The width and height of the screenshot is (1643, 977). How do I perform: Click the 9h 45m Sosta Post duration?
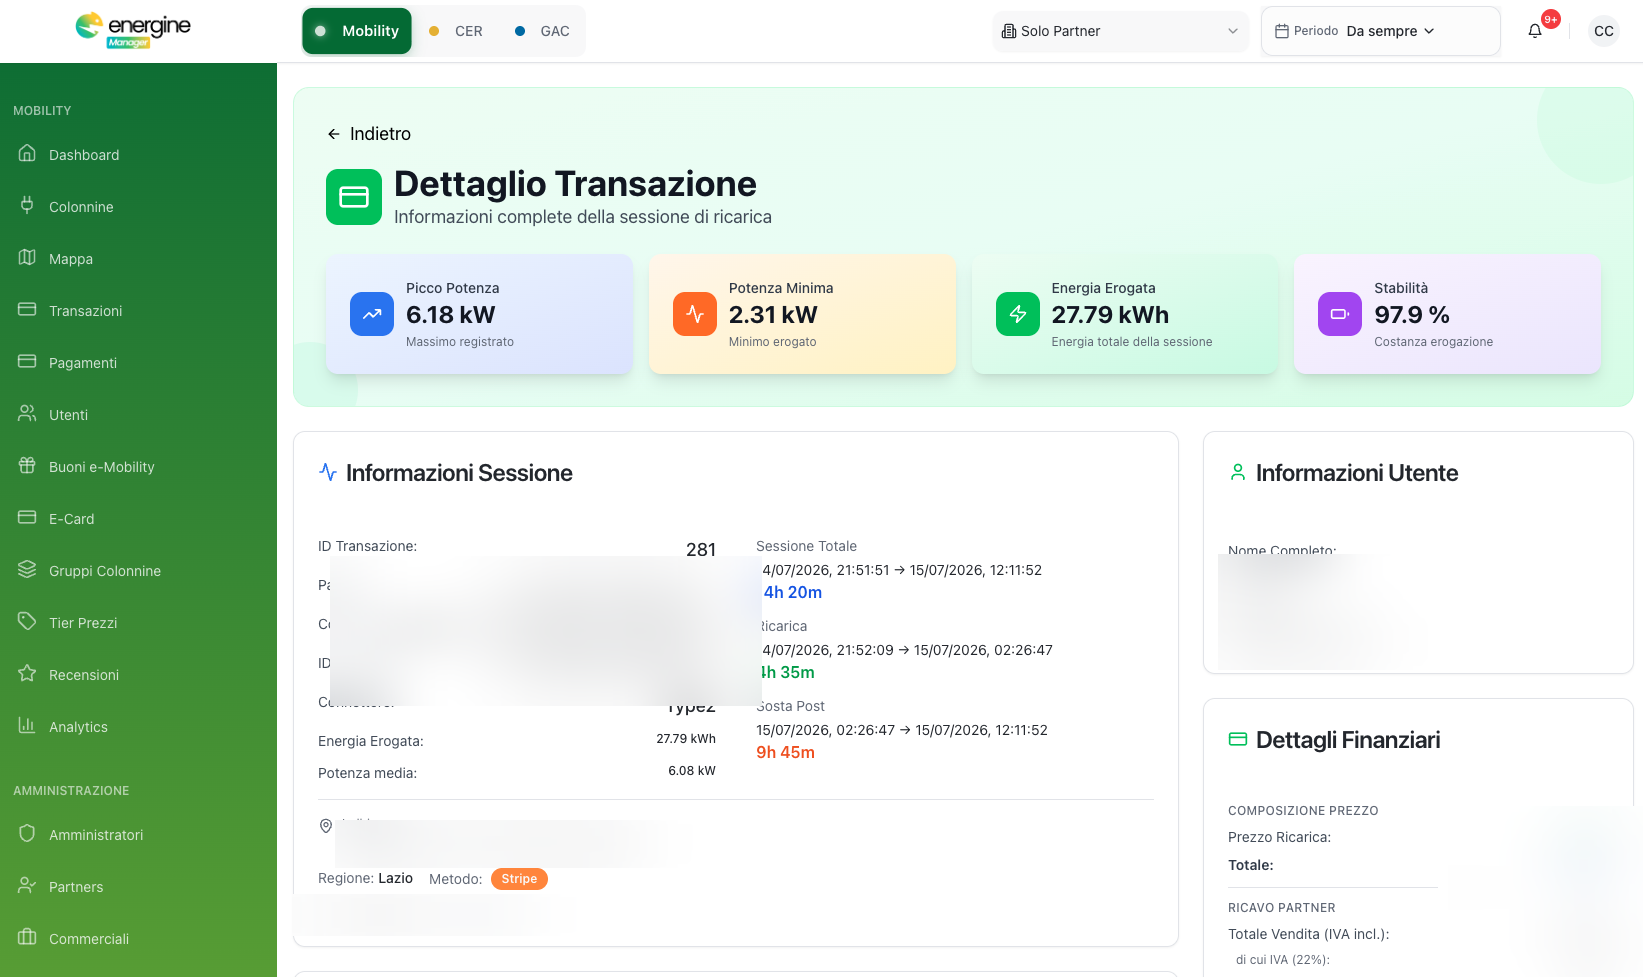[785, 752]
